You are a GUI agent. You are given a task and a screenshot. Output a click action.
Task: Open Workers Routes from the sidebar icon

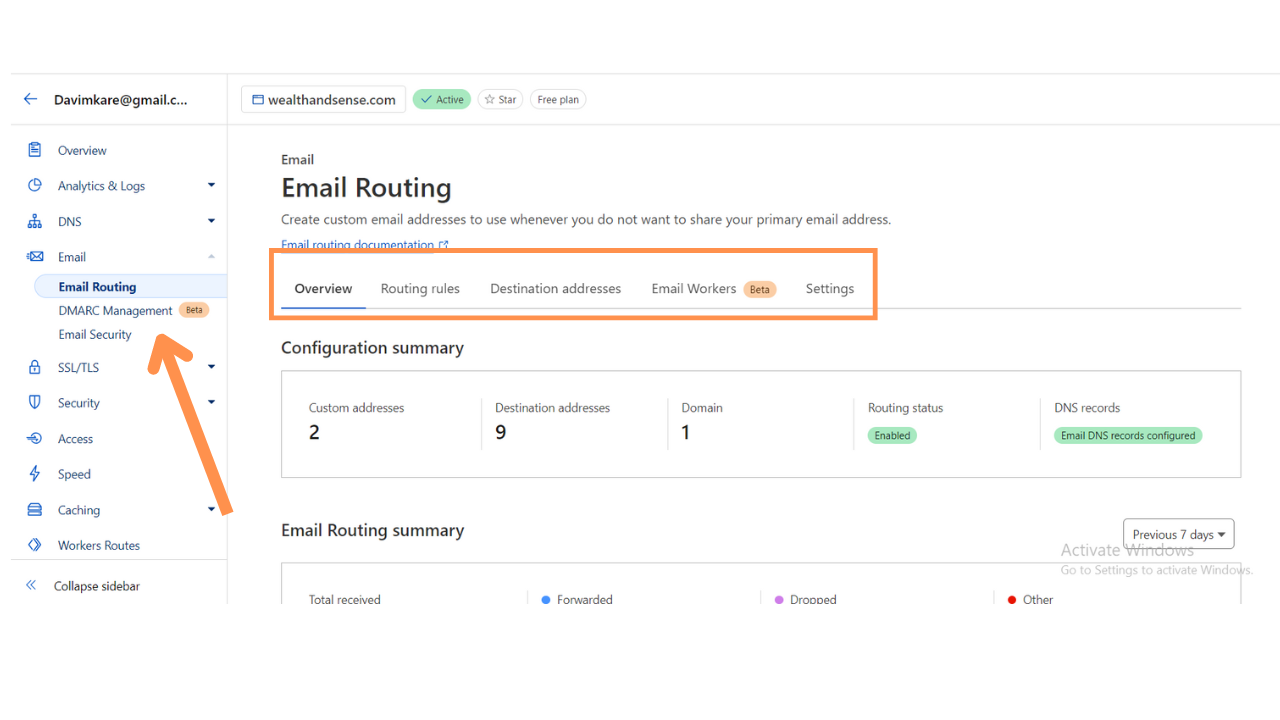point(34,545)
